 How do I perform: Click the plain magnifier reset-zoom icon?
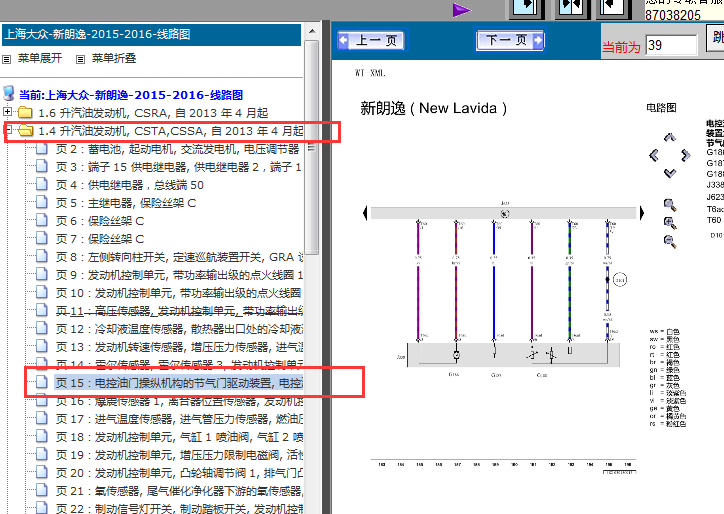tap(670, 205)
